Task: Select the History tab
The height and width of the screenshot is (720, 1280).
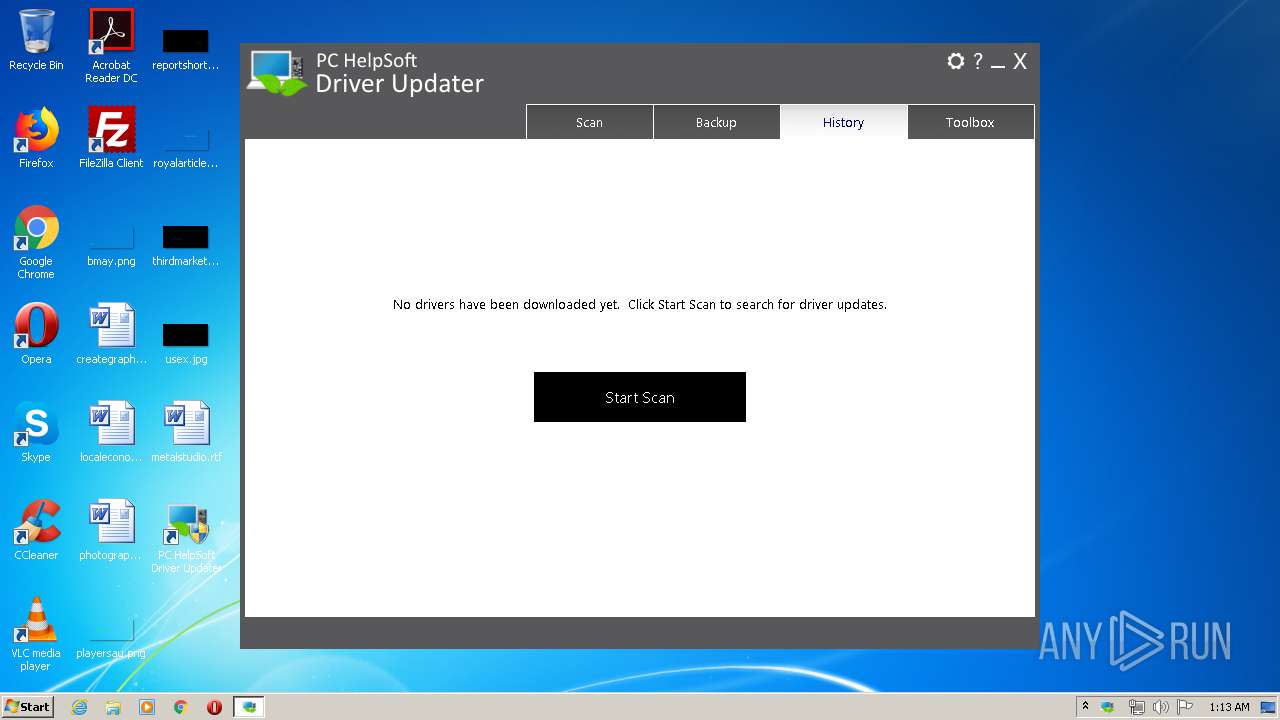Action: pyautogui.click(x=843, y=122)
